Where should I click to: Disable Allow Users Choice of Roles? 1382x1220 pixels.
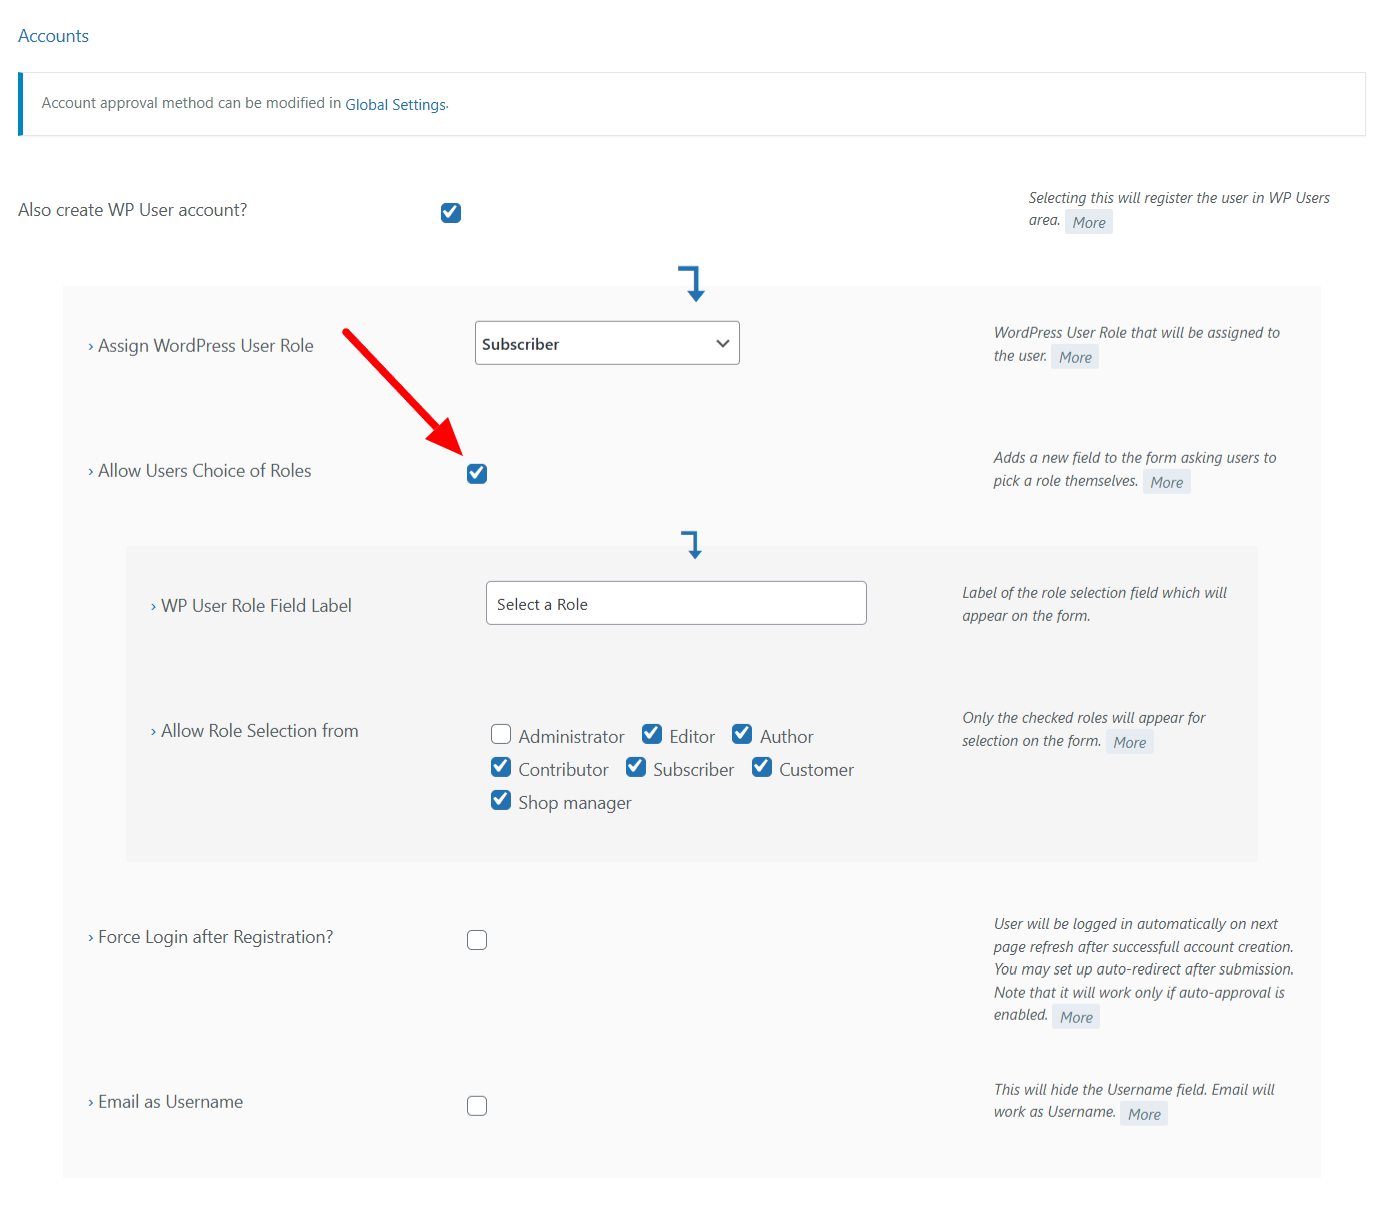pos(477,473)
